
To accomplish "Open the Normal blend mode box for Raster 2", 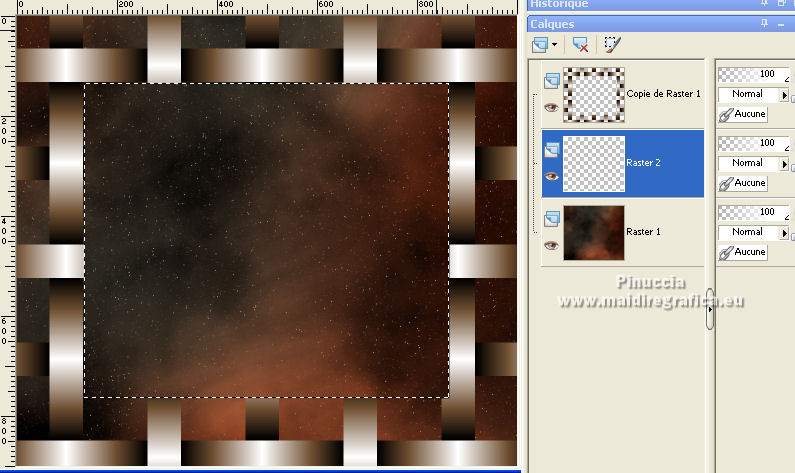I will 748,163.
